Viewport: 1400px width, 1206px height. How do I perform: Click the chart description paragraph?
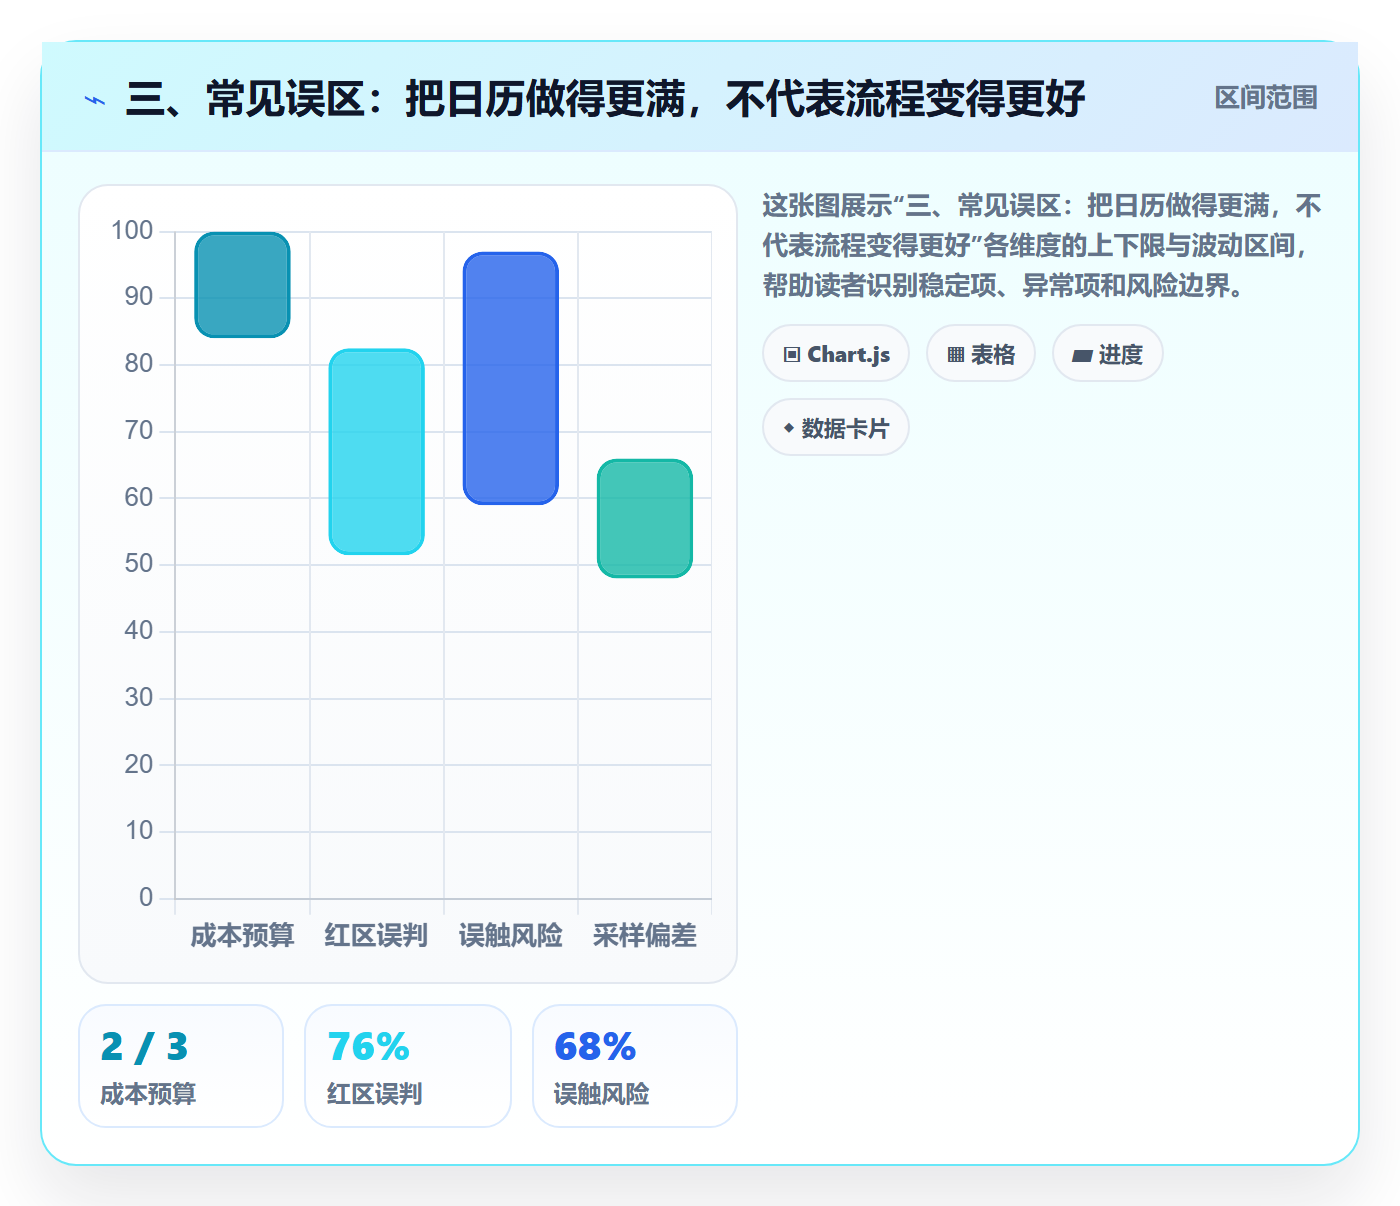[1042, 246]
